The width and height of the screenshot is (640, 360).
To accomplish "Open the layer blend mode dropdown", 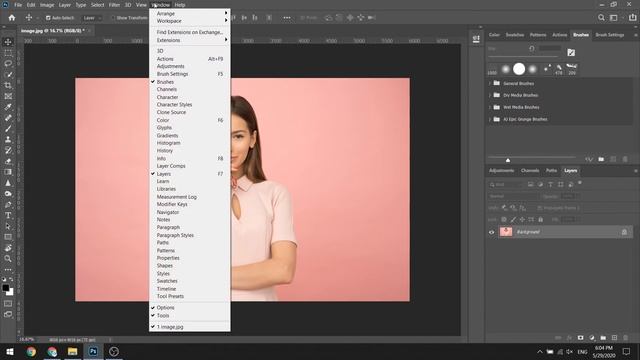I will click(x=513, y=196).
